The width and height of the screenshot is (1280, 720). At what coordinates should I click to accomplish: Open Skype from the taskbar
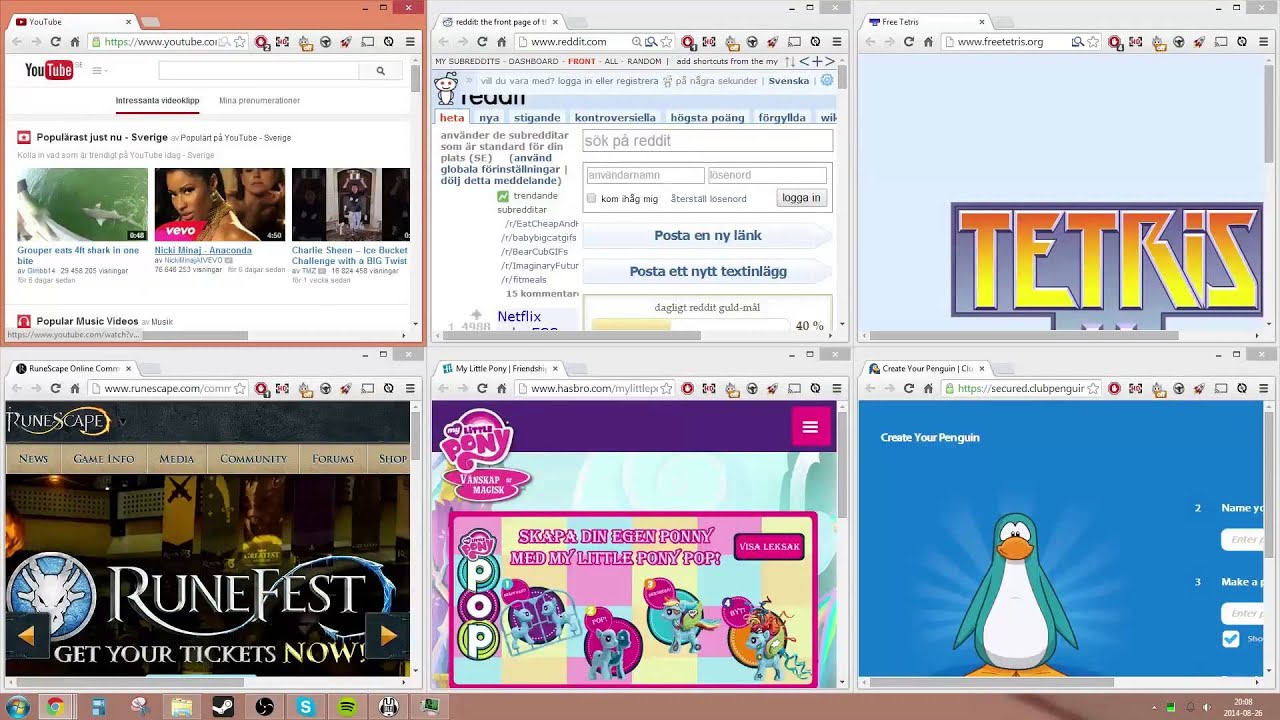(x=305, y=707)
